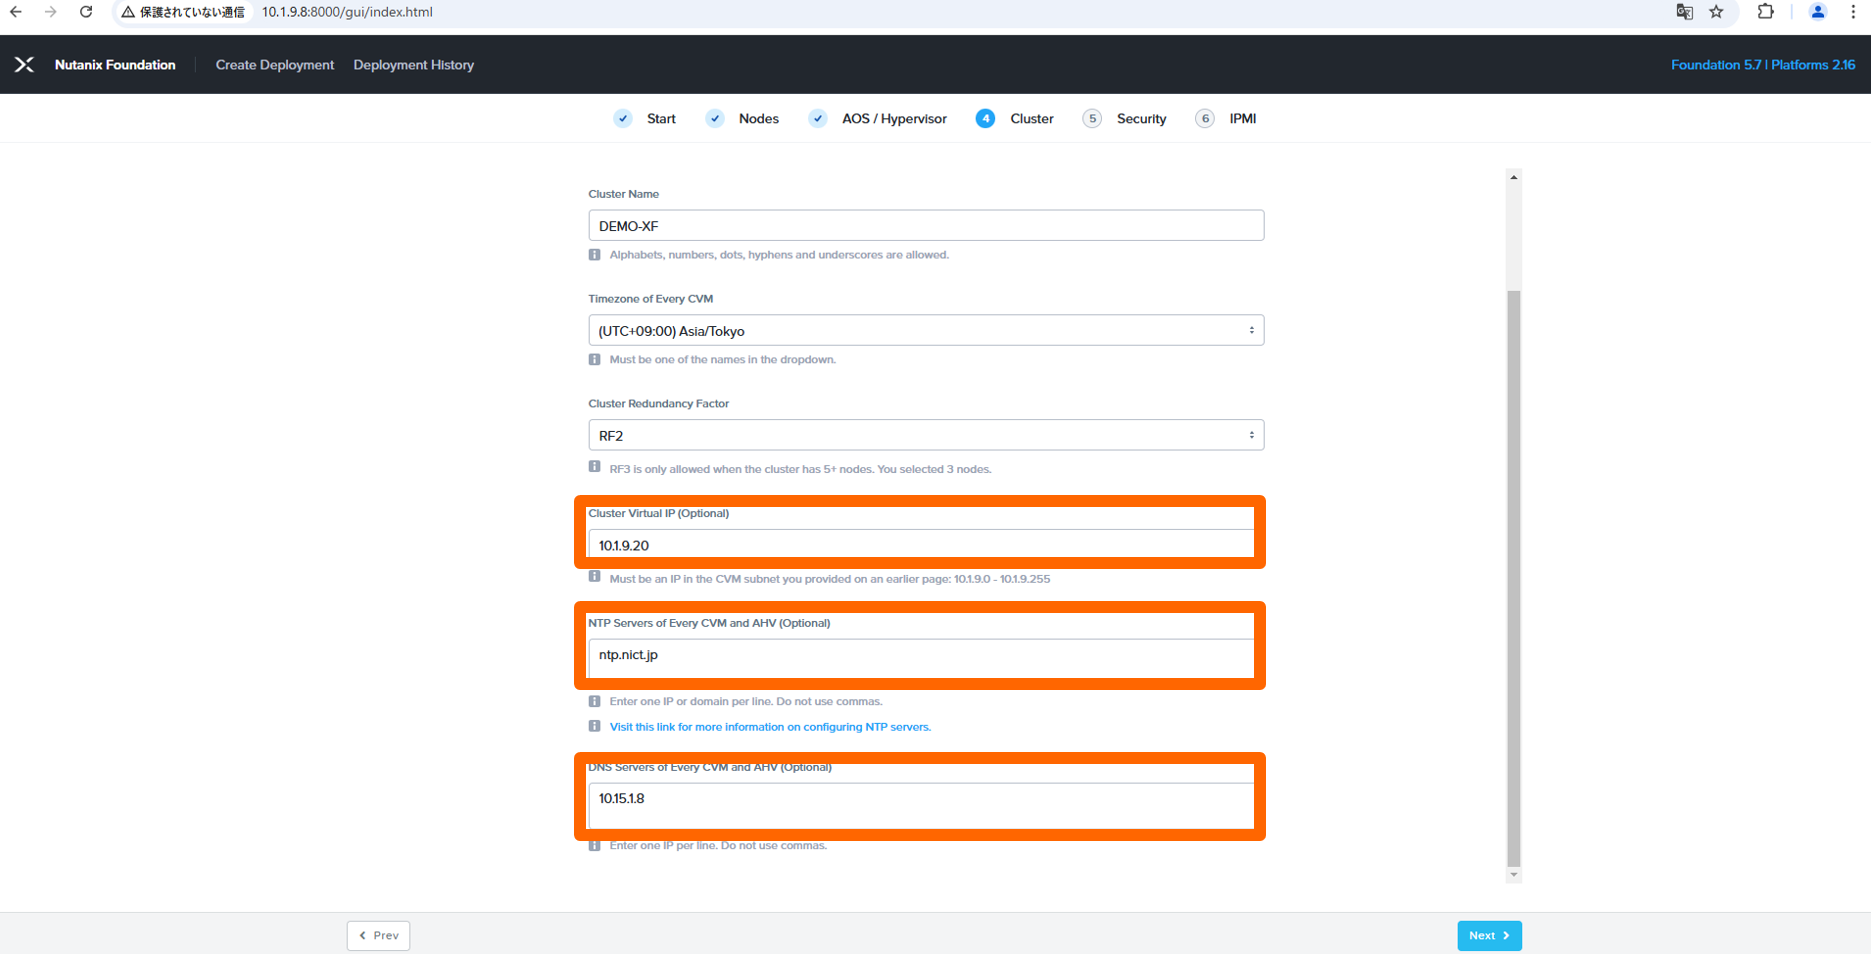Image resolution: width=1871 pixels, height=954 pixels.
Task: Go back with the Prev button
Action: (378, 936)
